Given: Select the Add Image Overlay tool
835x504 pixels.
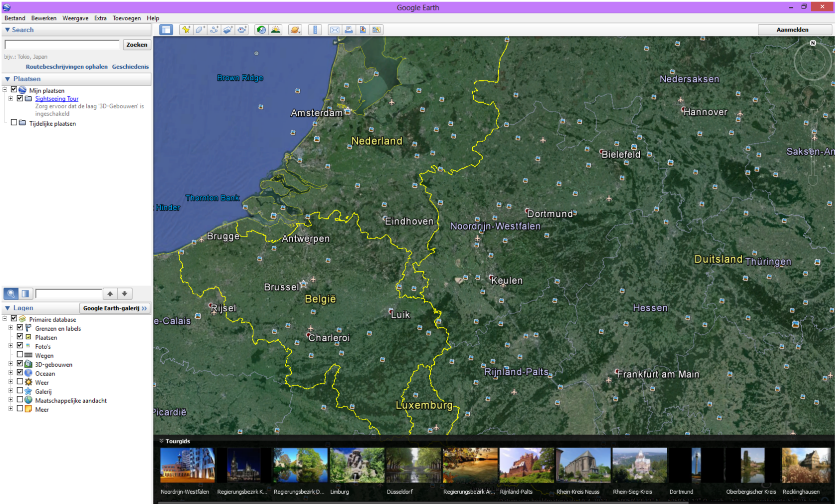Looking at the screenshot, I should [227, 30].
